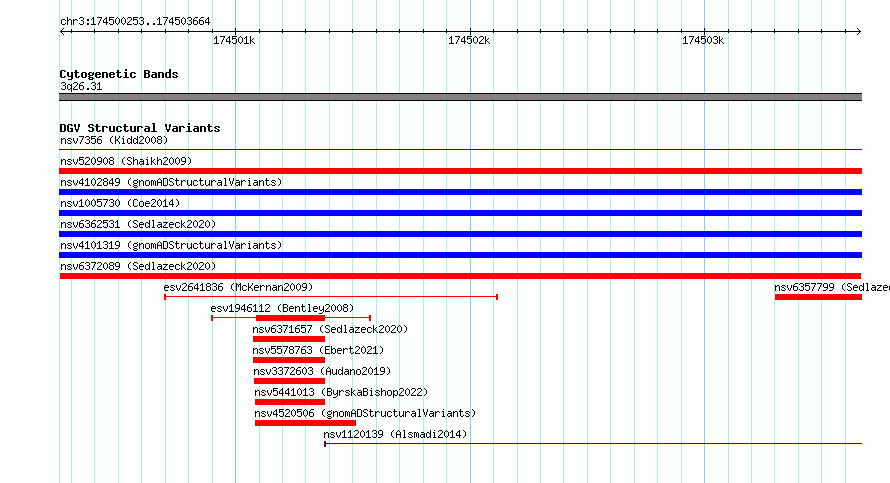This screenshot has height=483, width=890.
Task: Click the red esv1946112 variant bar
Action: coord(291,318)
